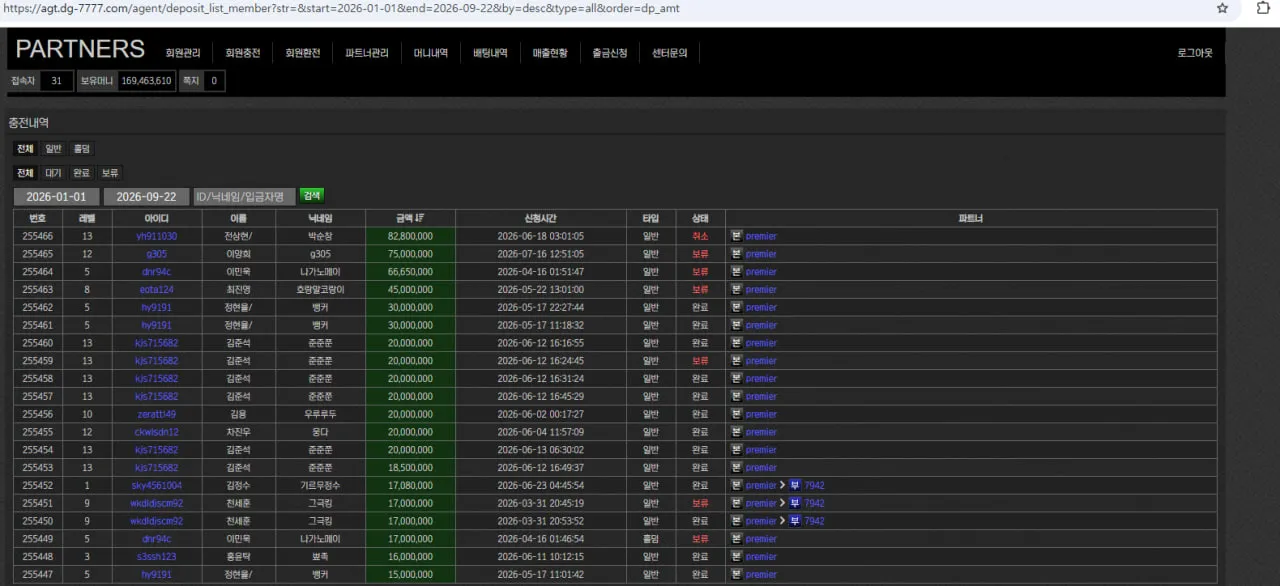
Task: Open member s3ssh123 link
Action: (x=157, y=557)
